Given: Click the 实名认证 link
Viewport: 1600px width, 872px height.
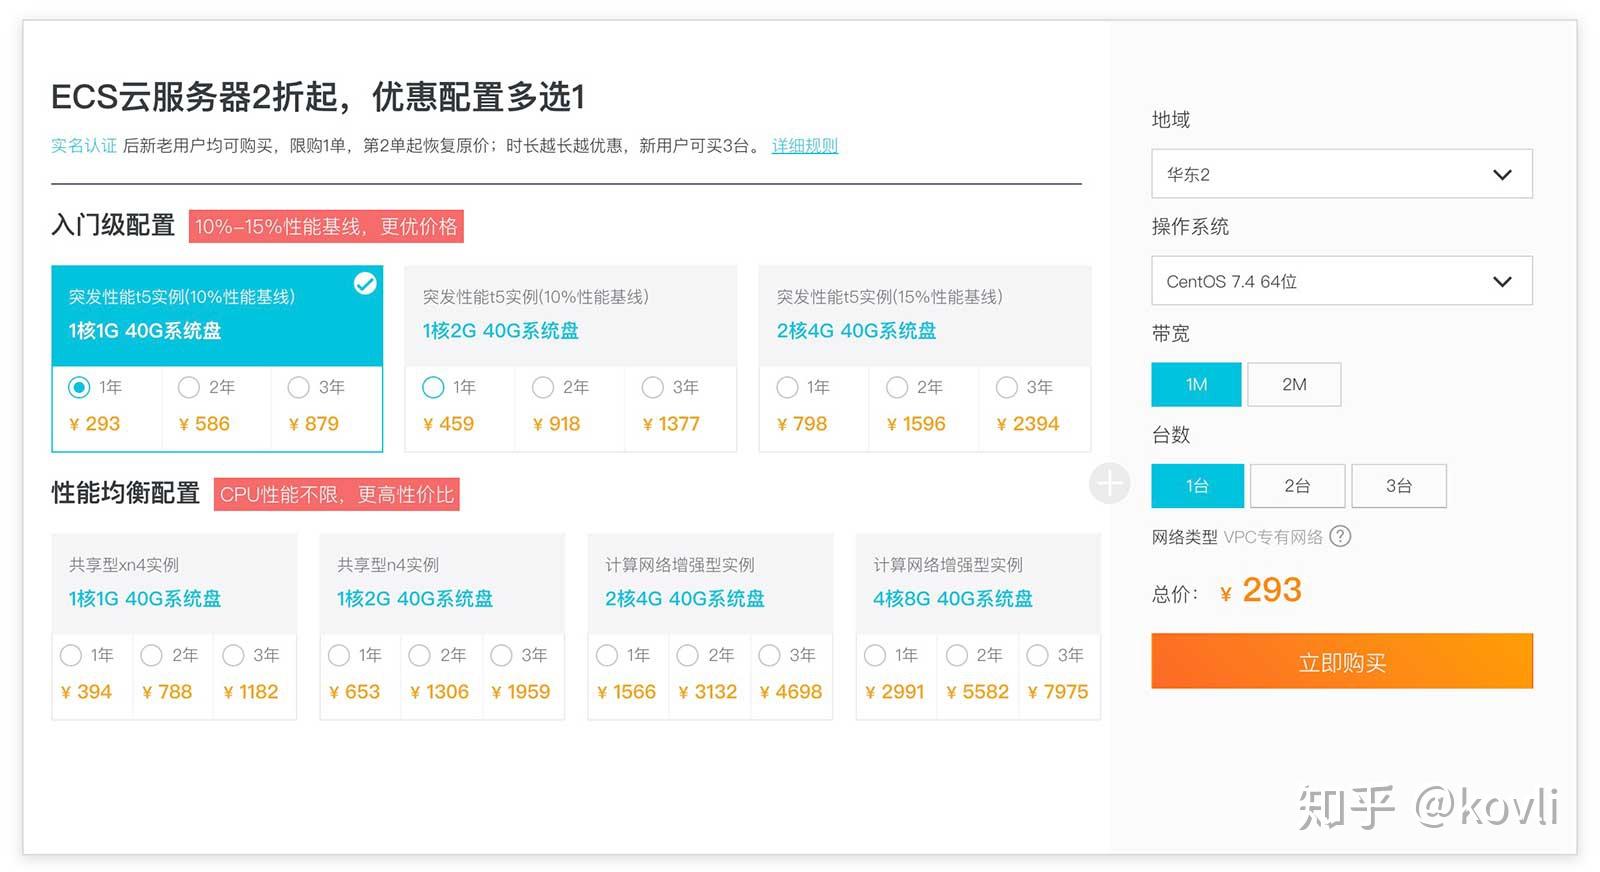Looking at the screenshot, I should (x=84, y=146).
